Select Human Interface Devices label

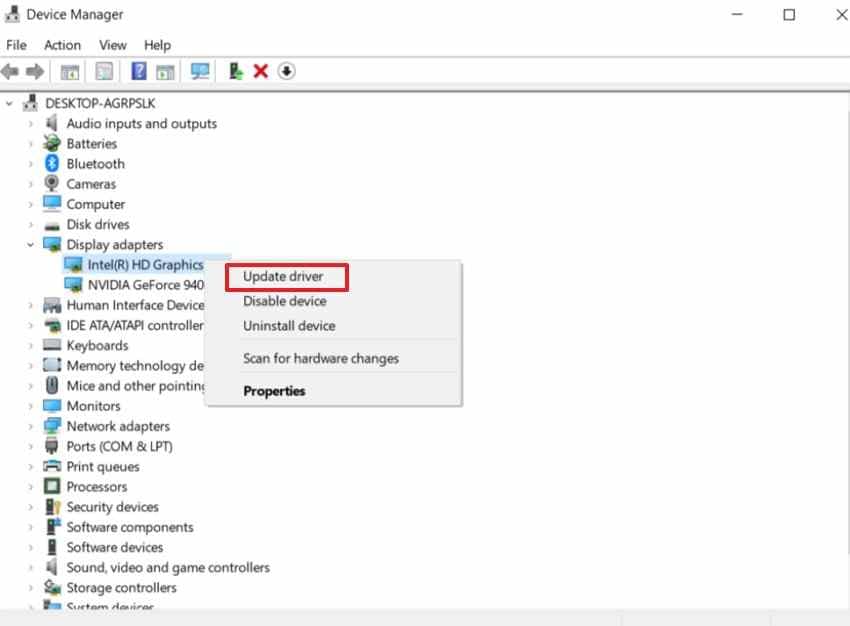136,305
